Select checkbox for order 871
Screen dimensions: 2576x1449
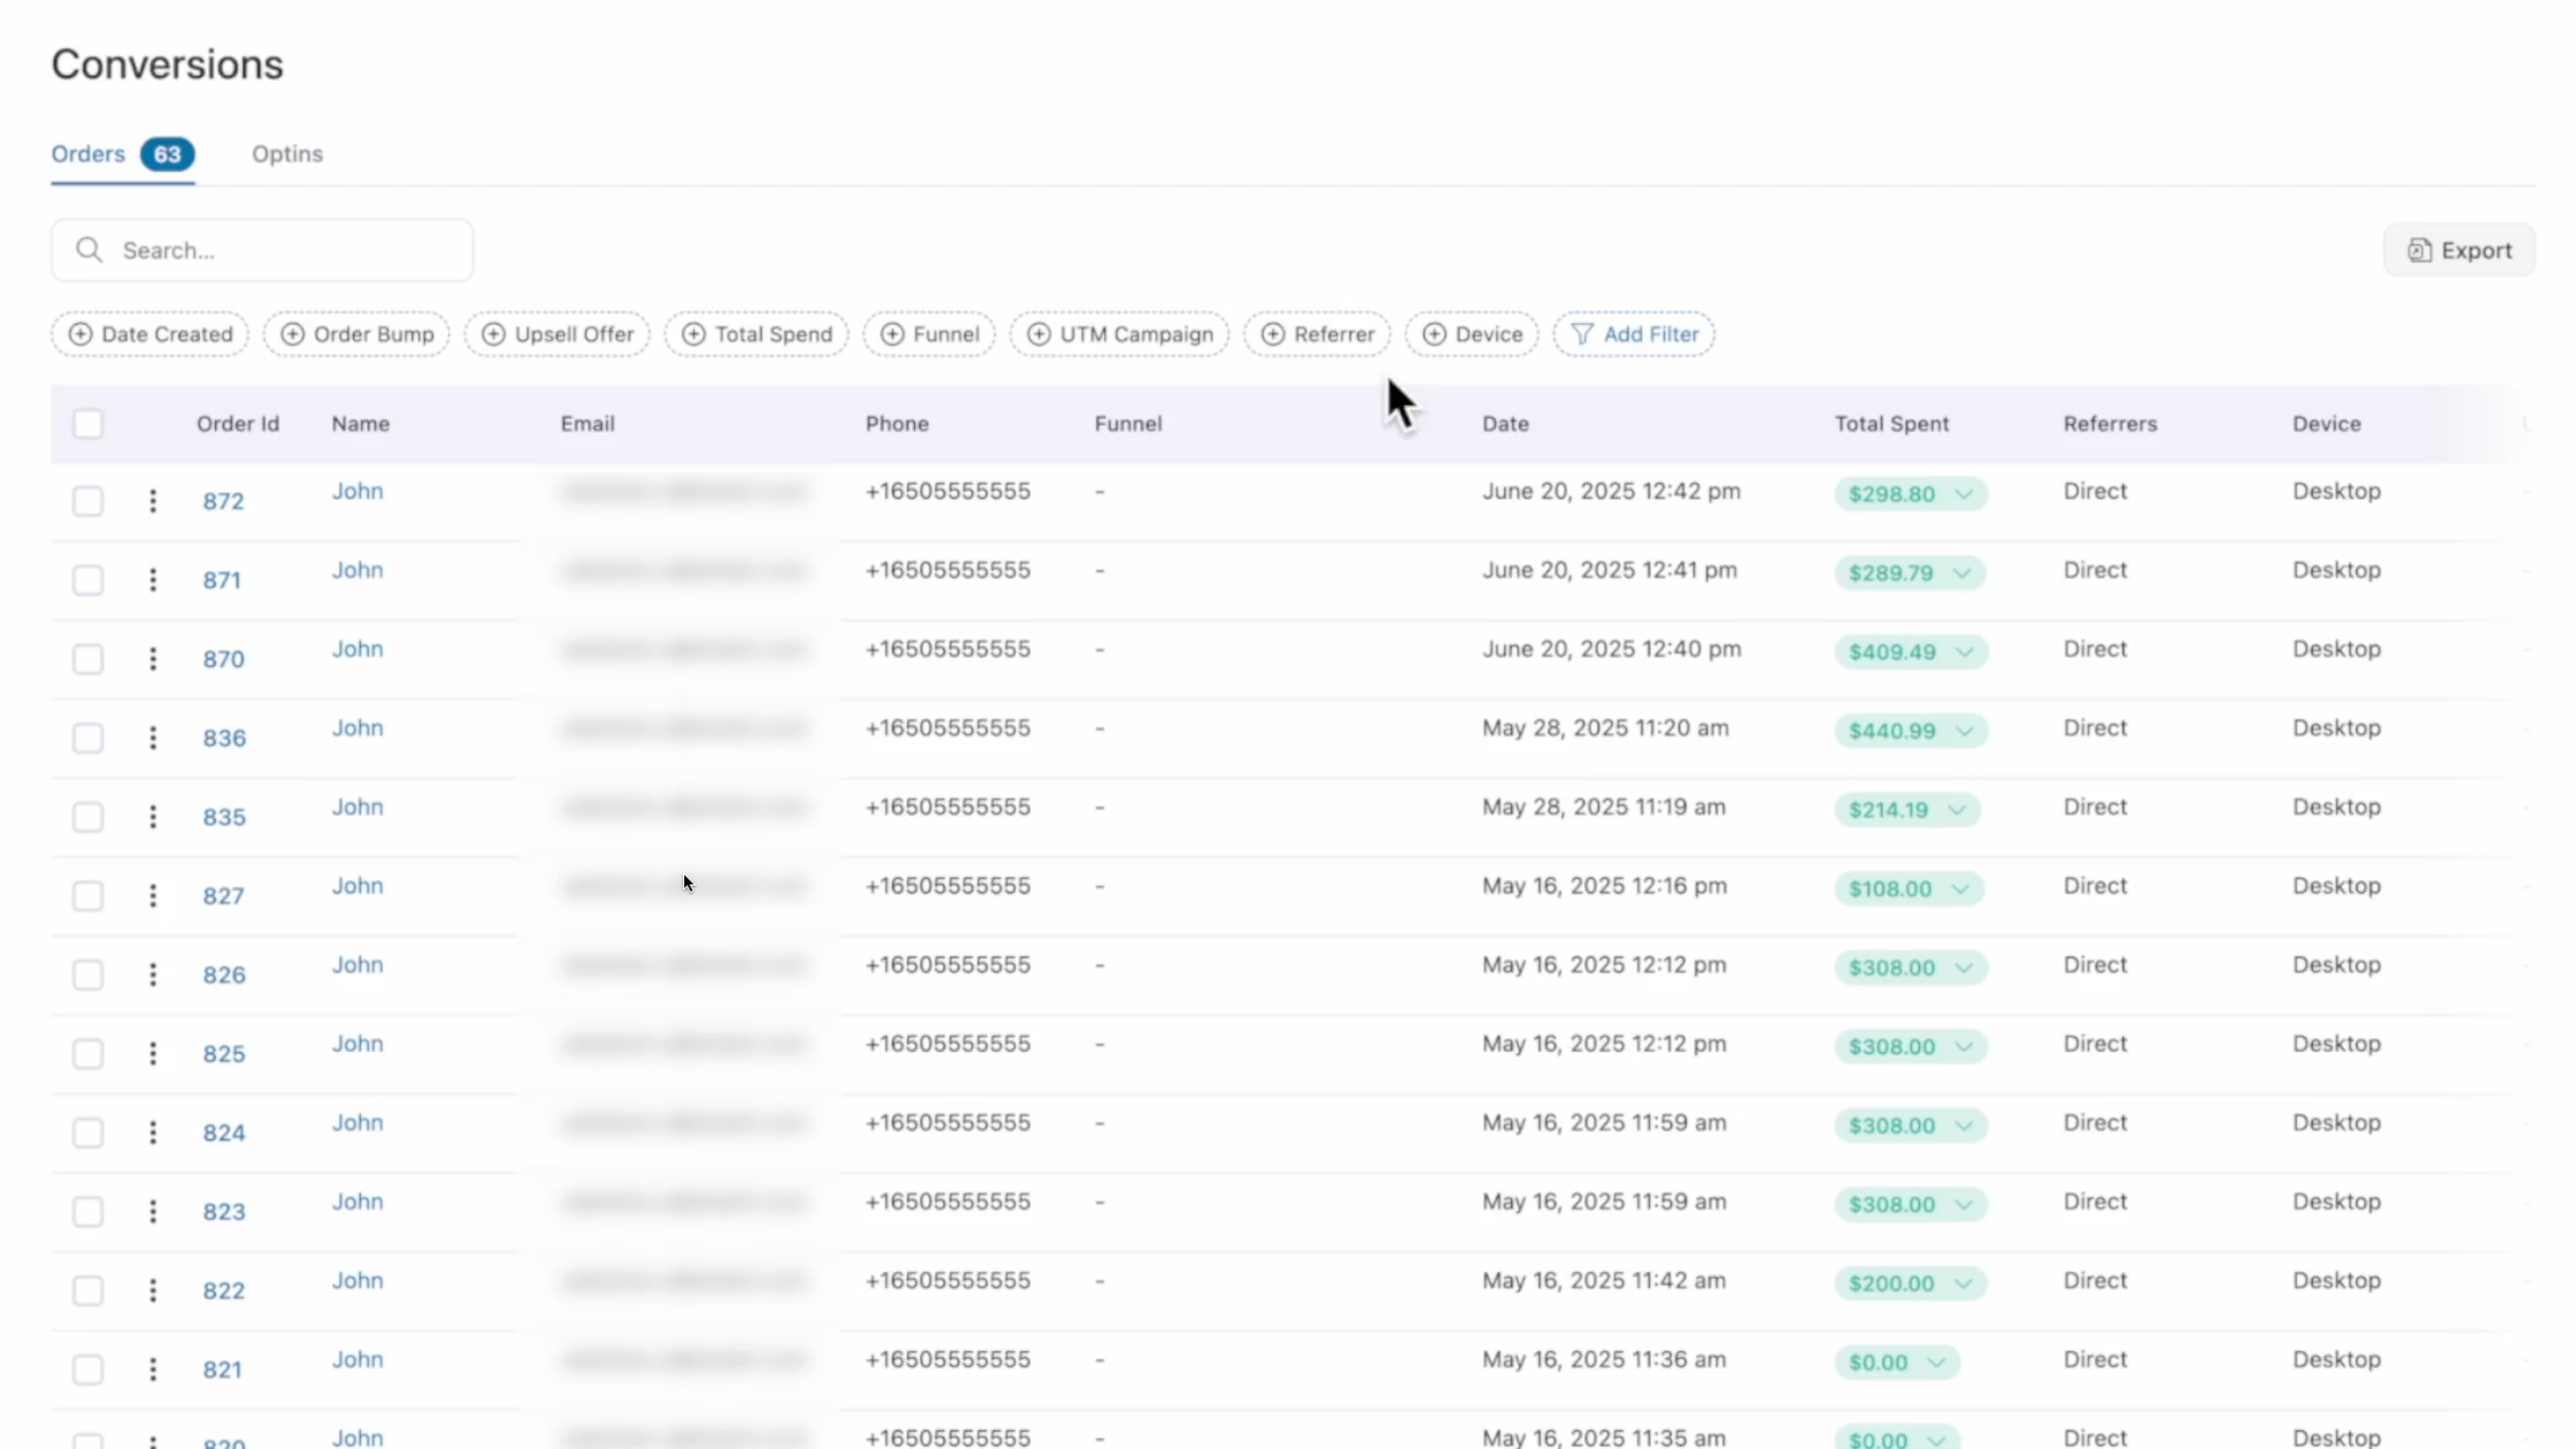pos(88,580)
